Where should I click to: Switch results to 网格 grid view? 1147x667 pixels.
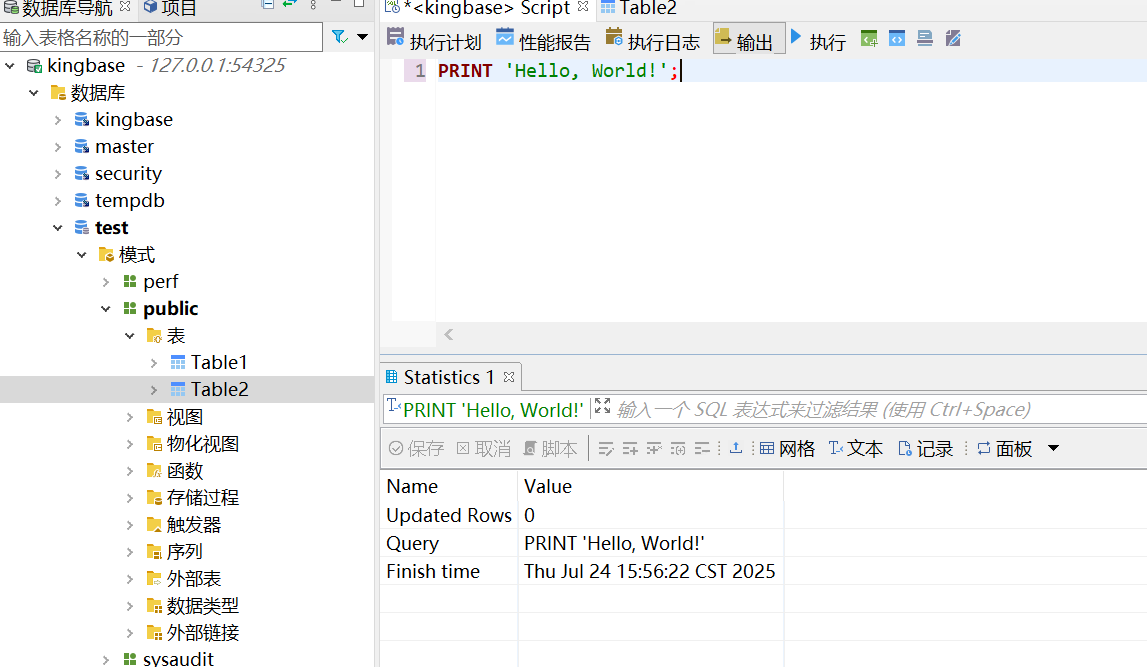tap(787, 448)
